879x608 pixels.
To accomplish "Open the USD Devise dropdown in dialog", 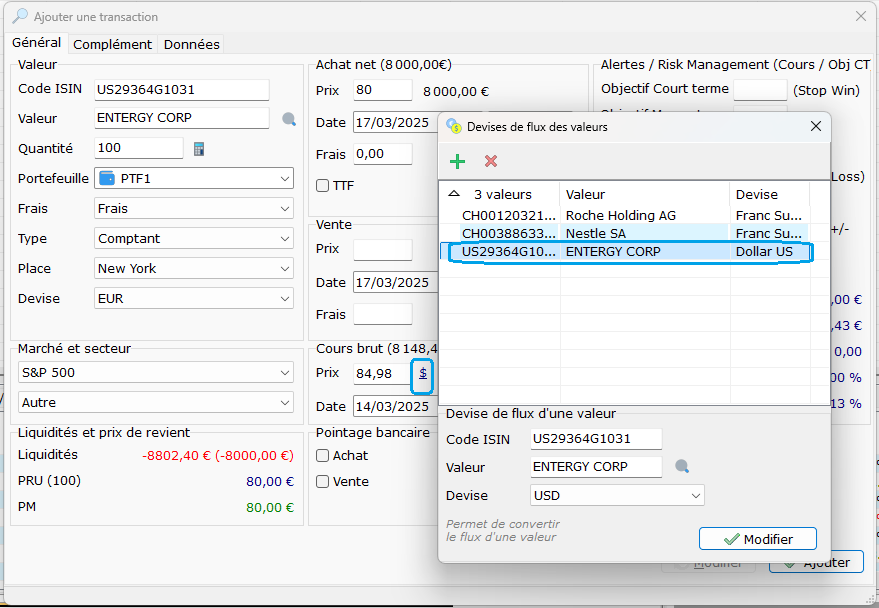I will pyautogui.click(x=617, y=495).
